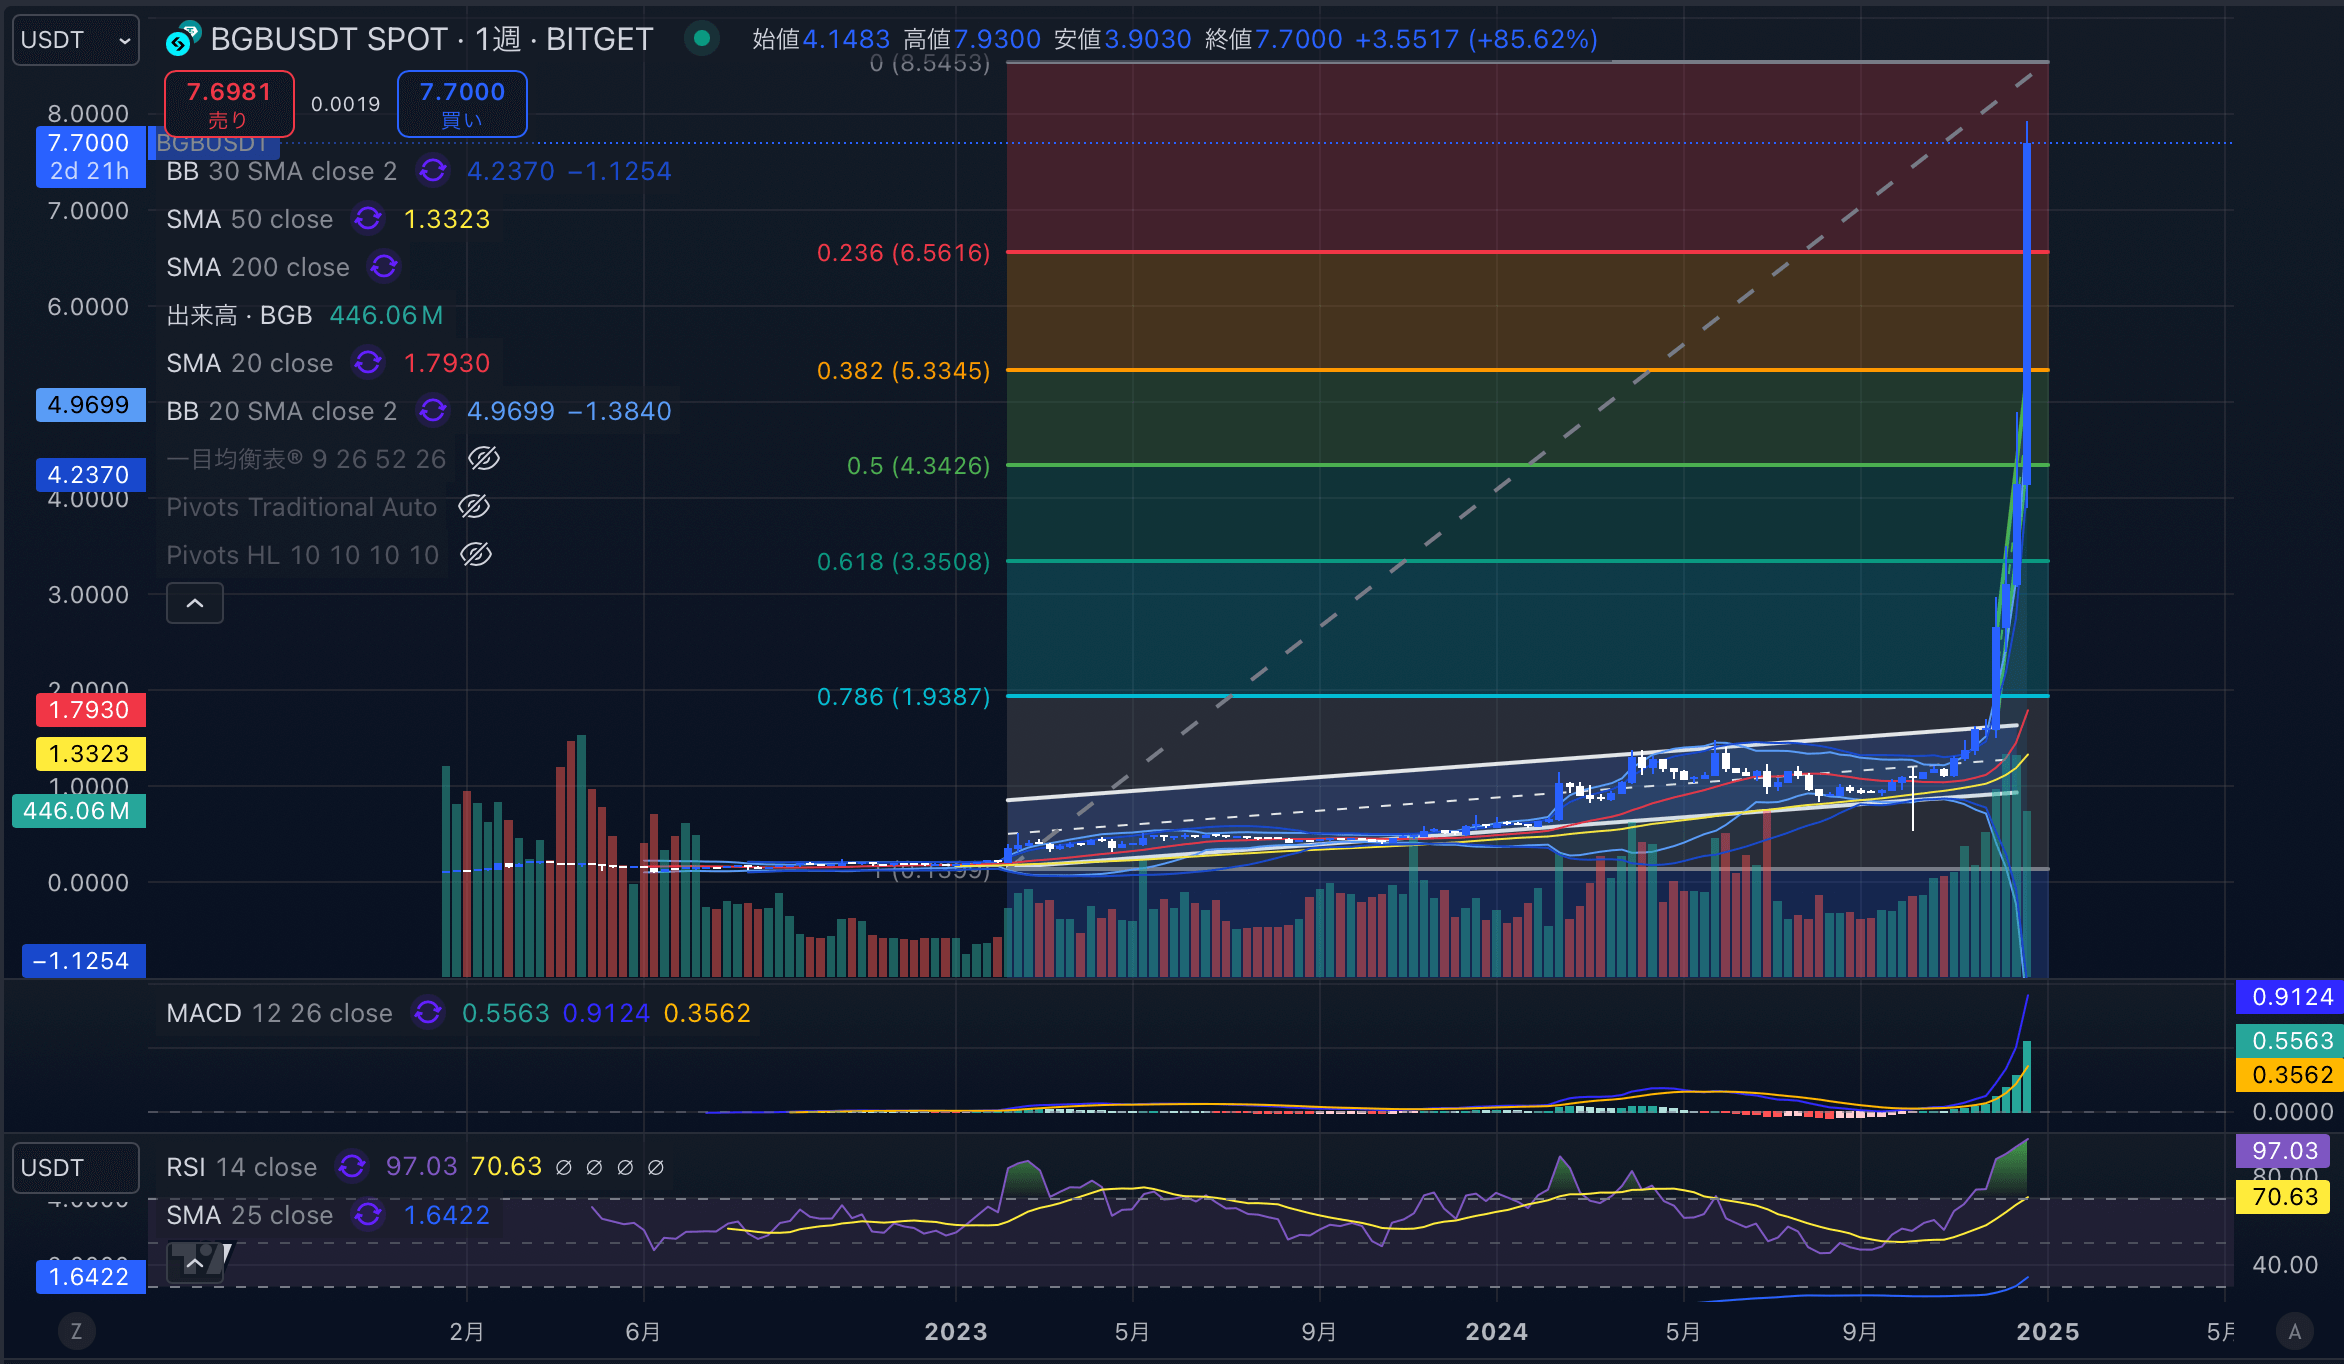Click the Z timezone button bottom left
This screenshot has width=2344, height=1364.
[76, 1331]
